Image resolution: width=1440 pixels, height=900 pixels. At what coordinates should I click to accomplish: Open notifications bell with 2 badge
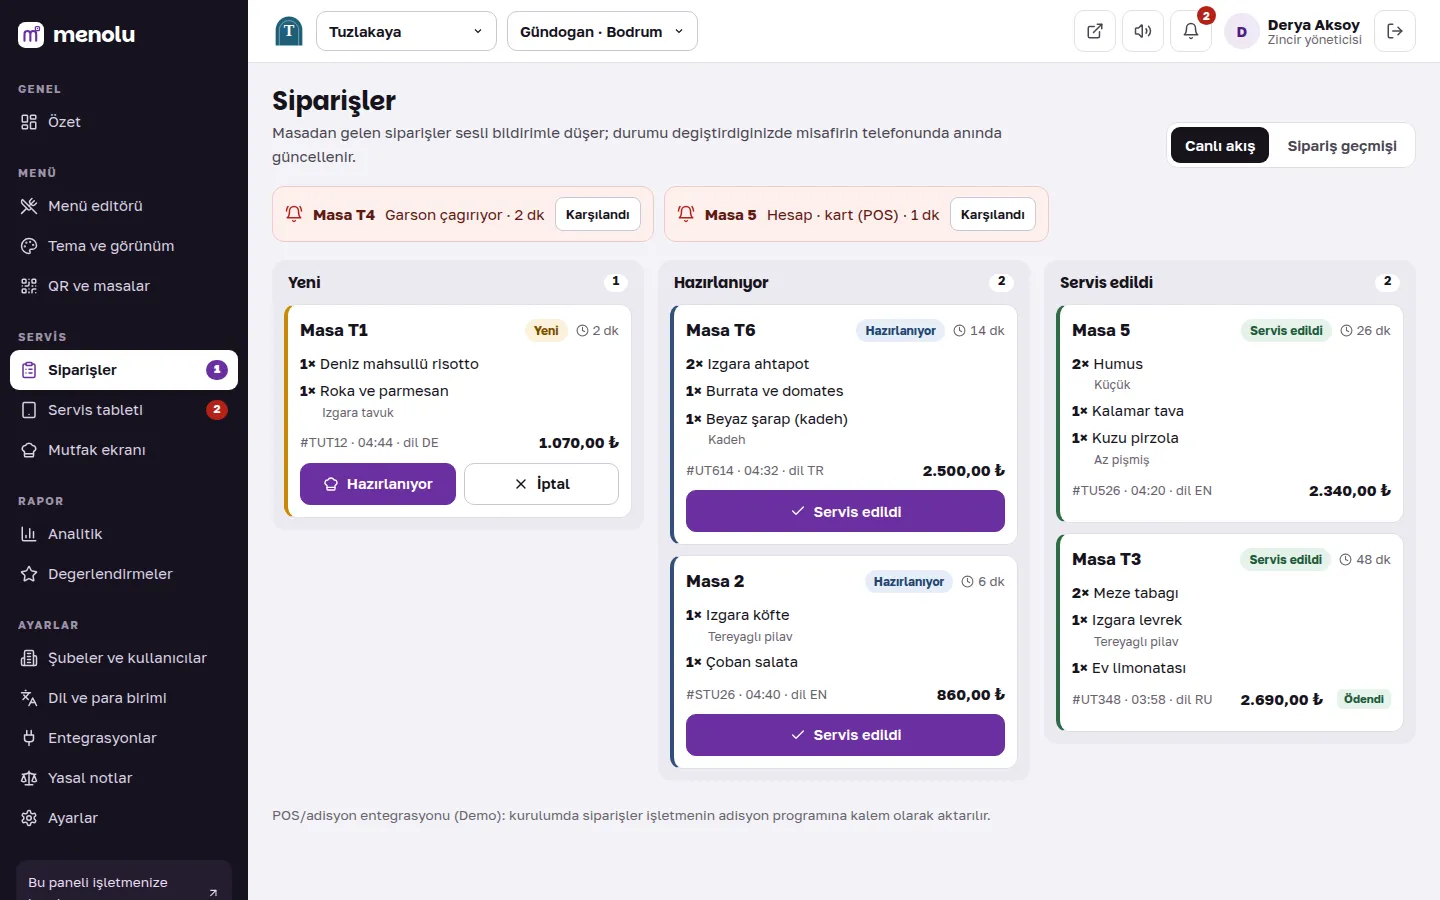[x=1191, y=31]
